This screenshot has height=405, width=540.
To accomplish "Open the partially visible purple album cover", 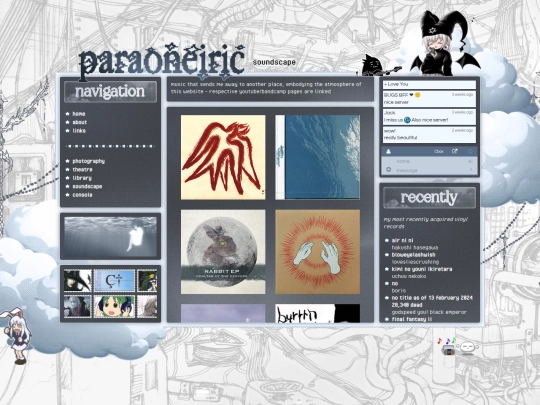I will 223,313.
